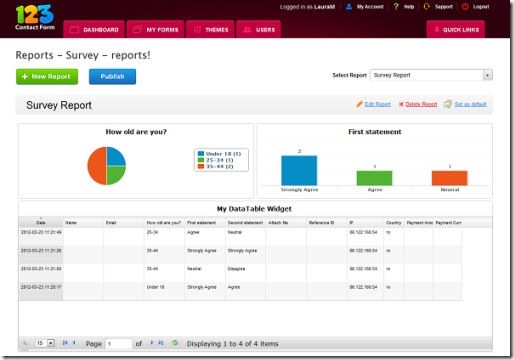Click the Delete Report link
Viewport: 514px width, 360px height.
(421, 104)
